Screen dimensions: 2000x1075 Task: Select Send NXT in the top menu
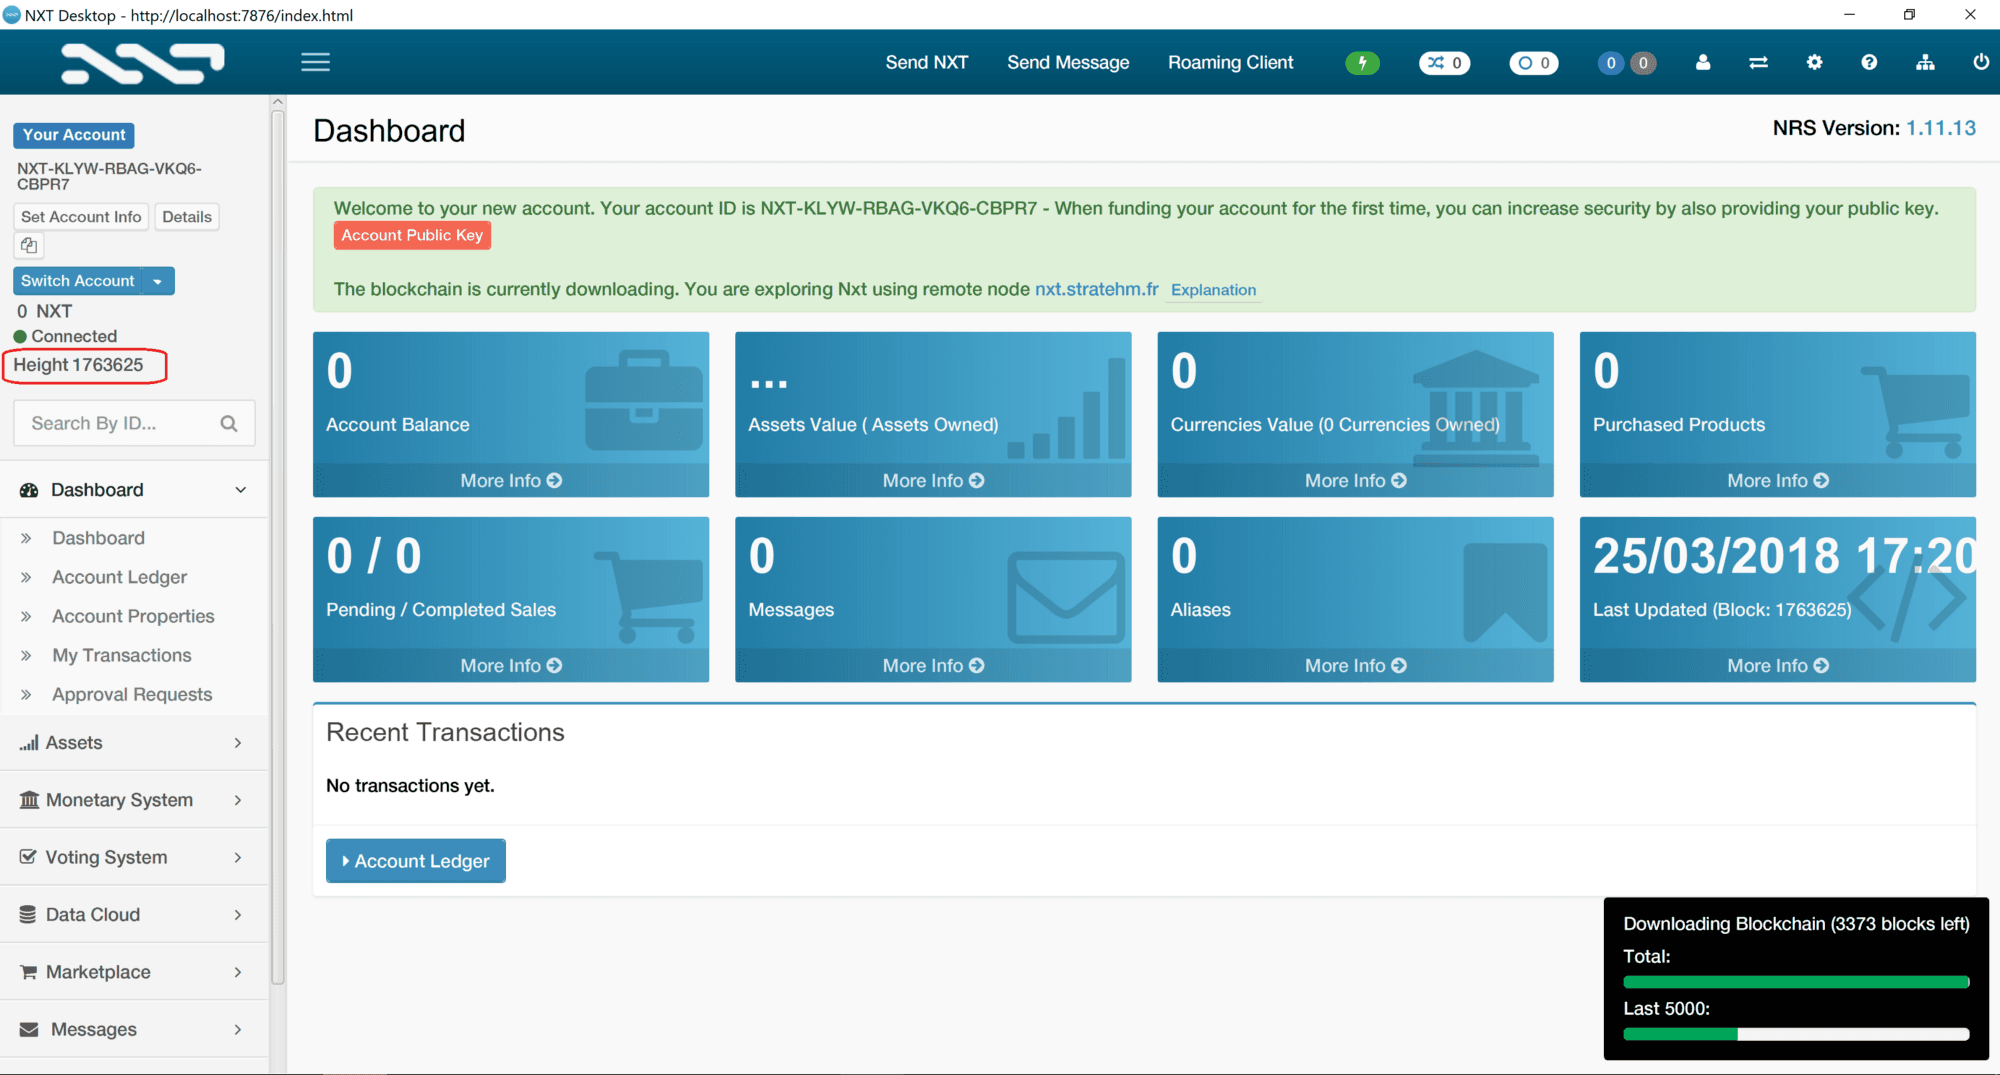(x=926, y=63)
